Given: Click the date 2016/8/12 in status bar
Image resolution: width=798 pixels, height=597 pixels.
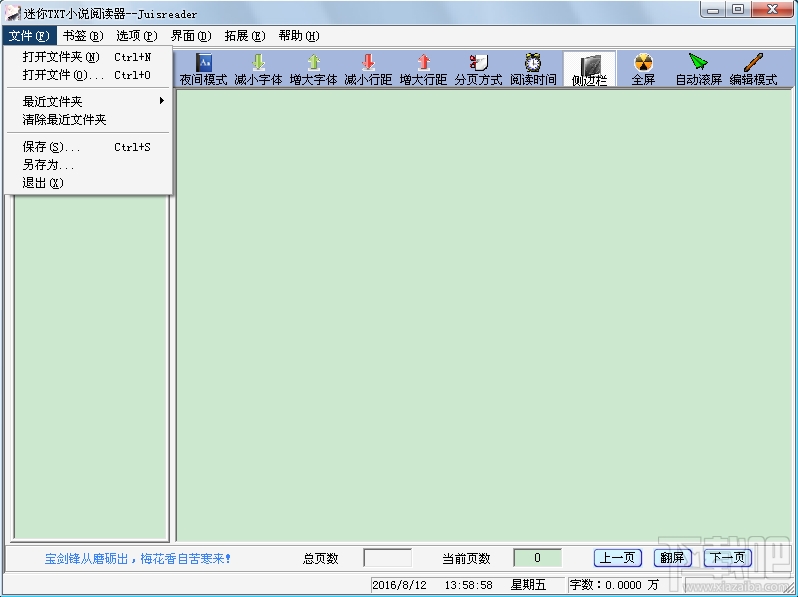Looking at the screenshot, I should click(x=400, y=585).
